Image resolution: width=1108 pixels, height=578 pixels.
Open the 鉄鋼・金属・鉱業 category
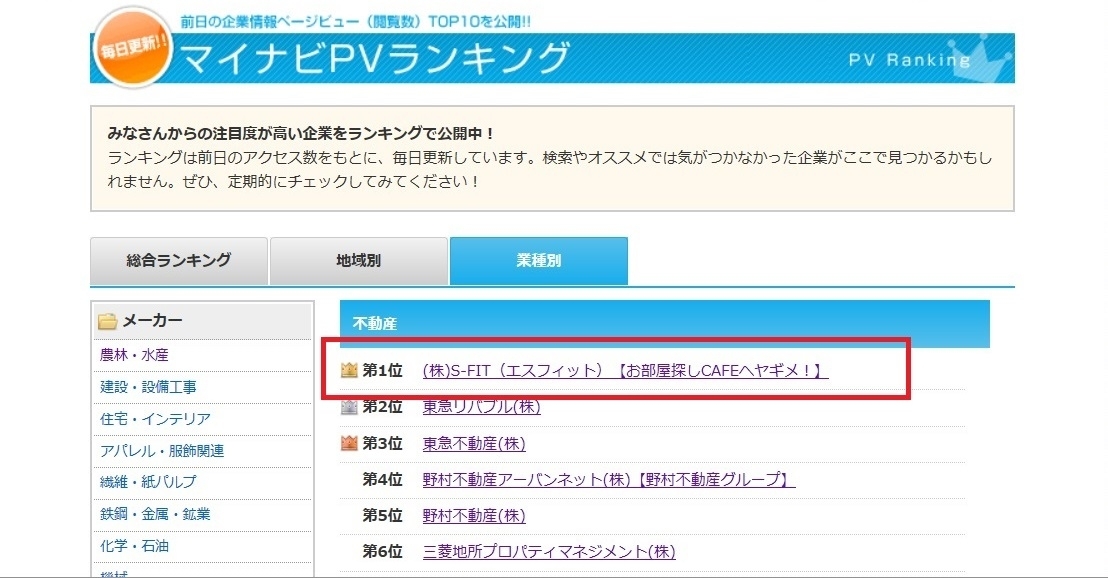(x=155, y=514)
